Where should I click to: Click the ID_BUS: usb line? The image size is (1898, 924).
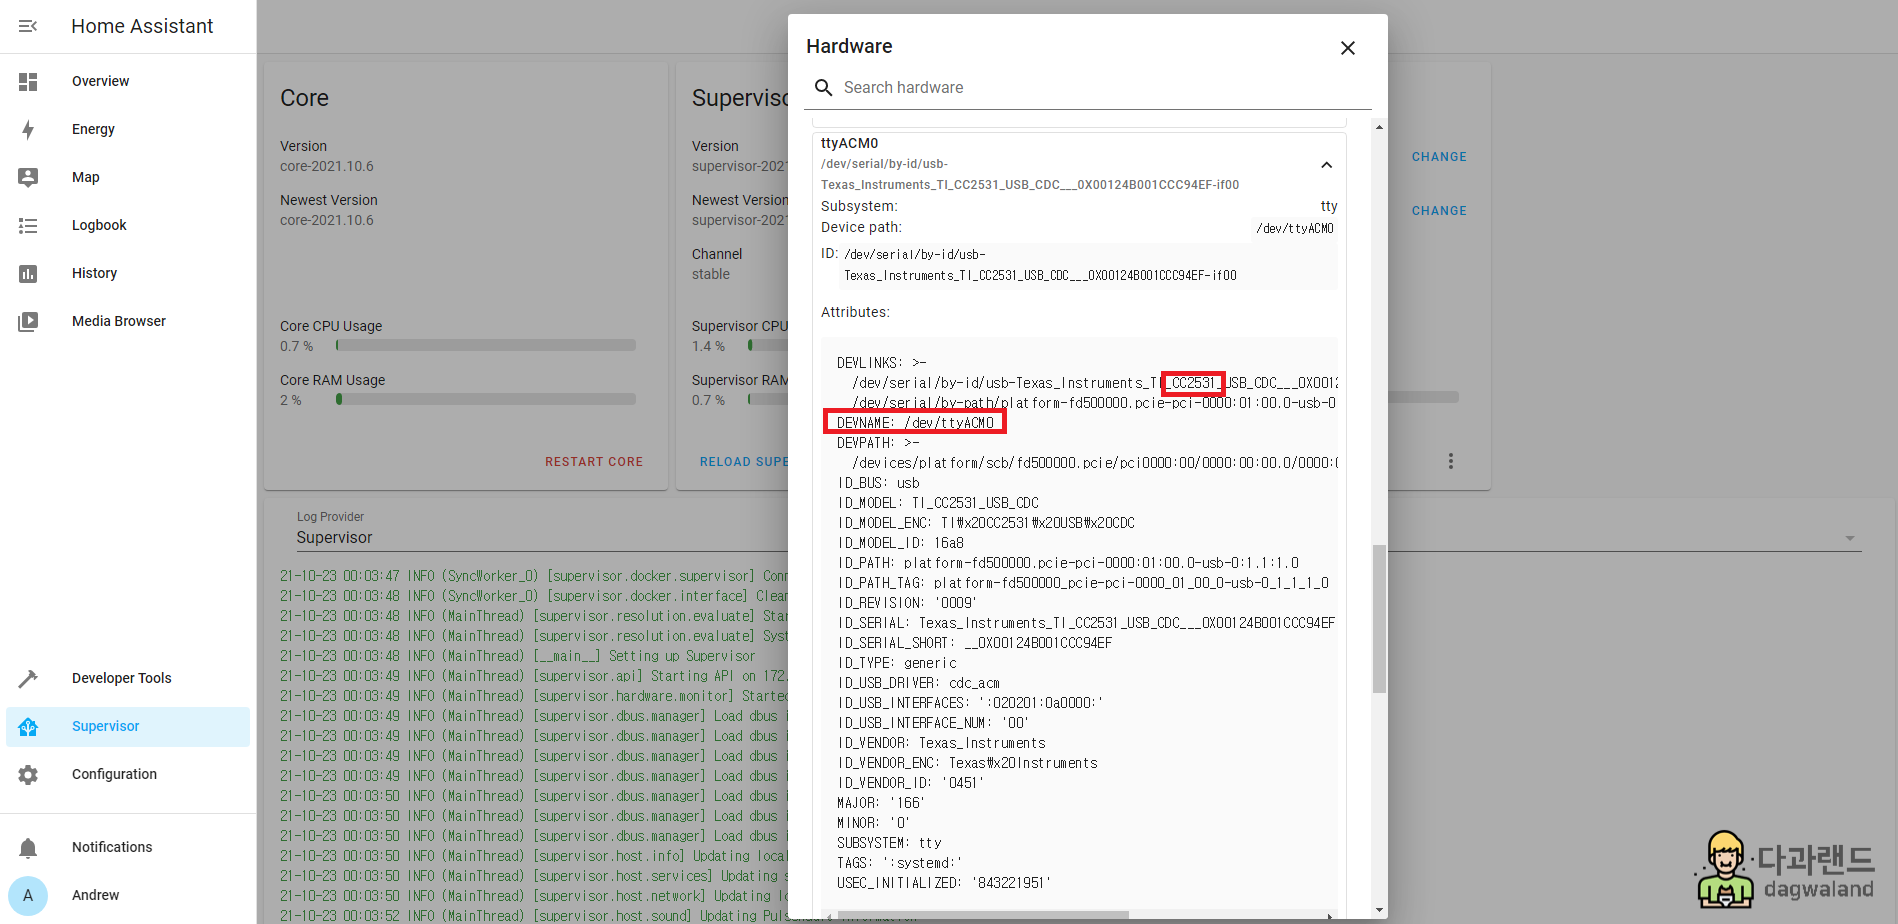pyautogui.click(x=878, y=483)
